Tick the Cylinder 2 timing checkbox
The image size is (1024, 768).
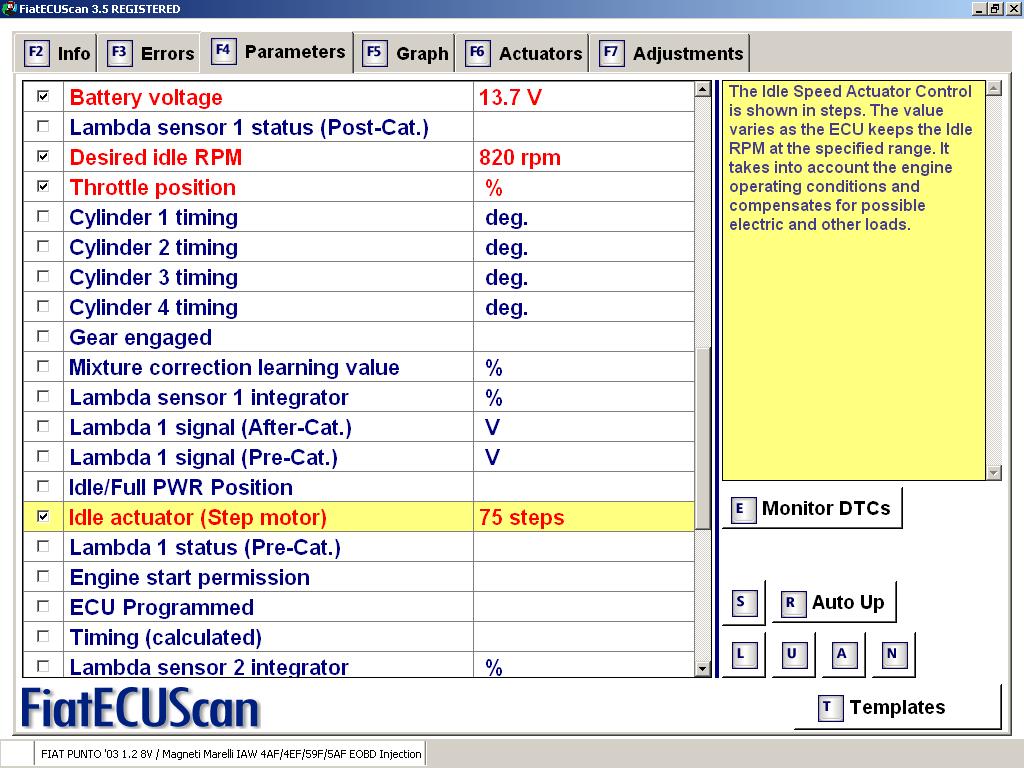[43, 246]
